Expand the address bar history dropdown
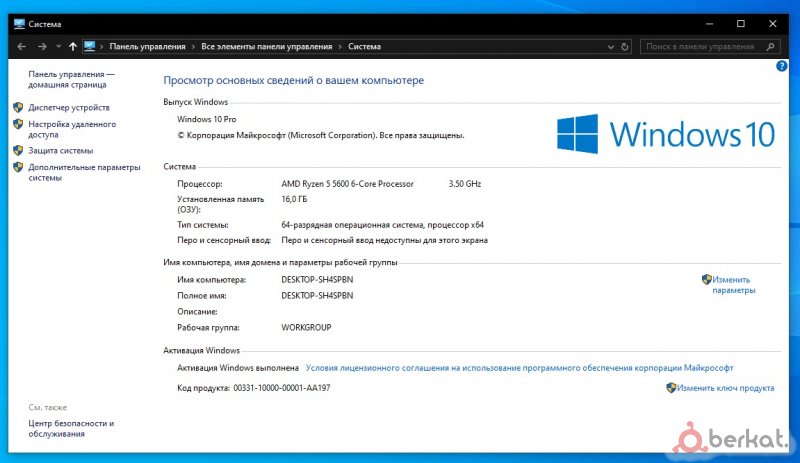This screenshot has height=463, width=800. tap(611, 47)
